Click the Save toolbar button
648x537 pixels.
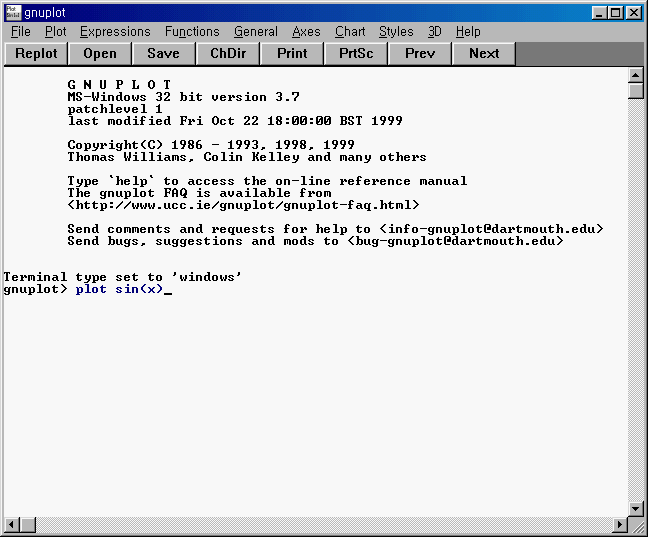point(164,54)
